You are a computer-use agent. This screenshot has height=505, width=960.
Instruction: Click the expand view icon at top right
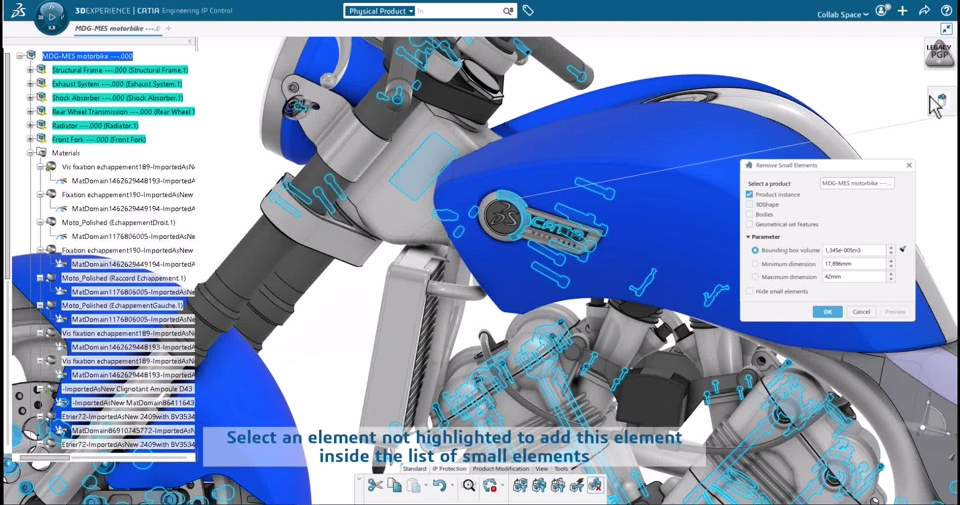pyautogui.click(x=946, y=29)
